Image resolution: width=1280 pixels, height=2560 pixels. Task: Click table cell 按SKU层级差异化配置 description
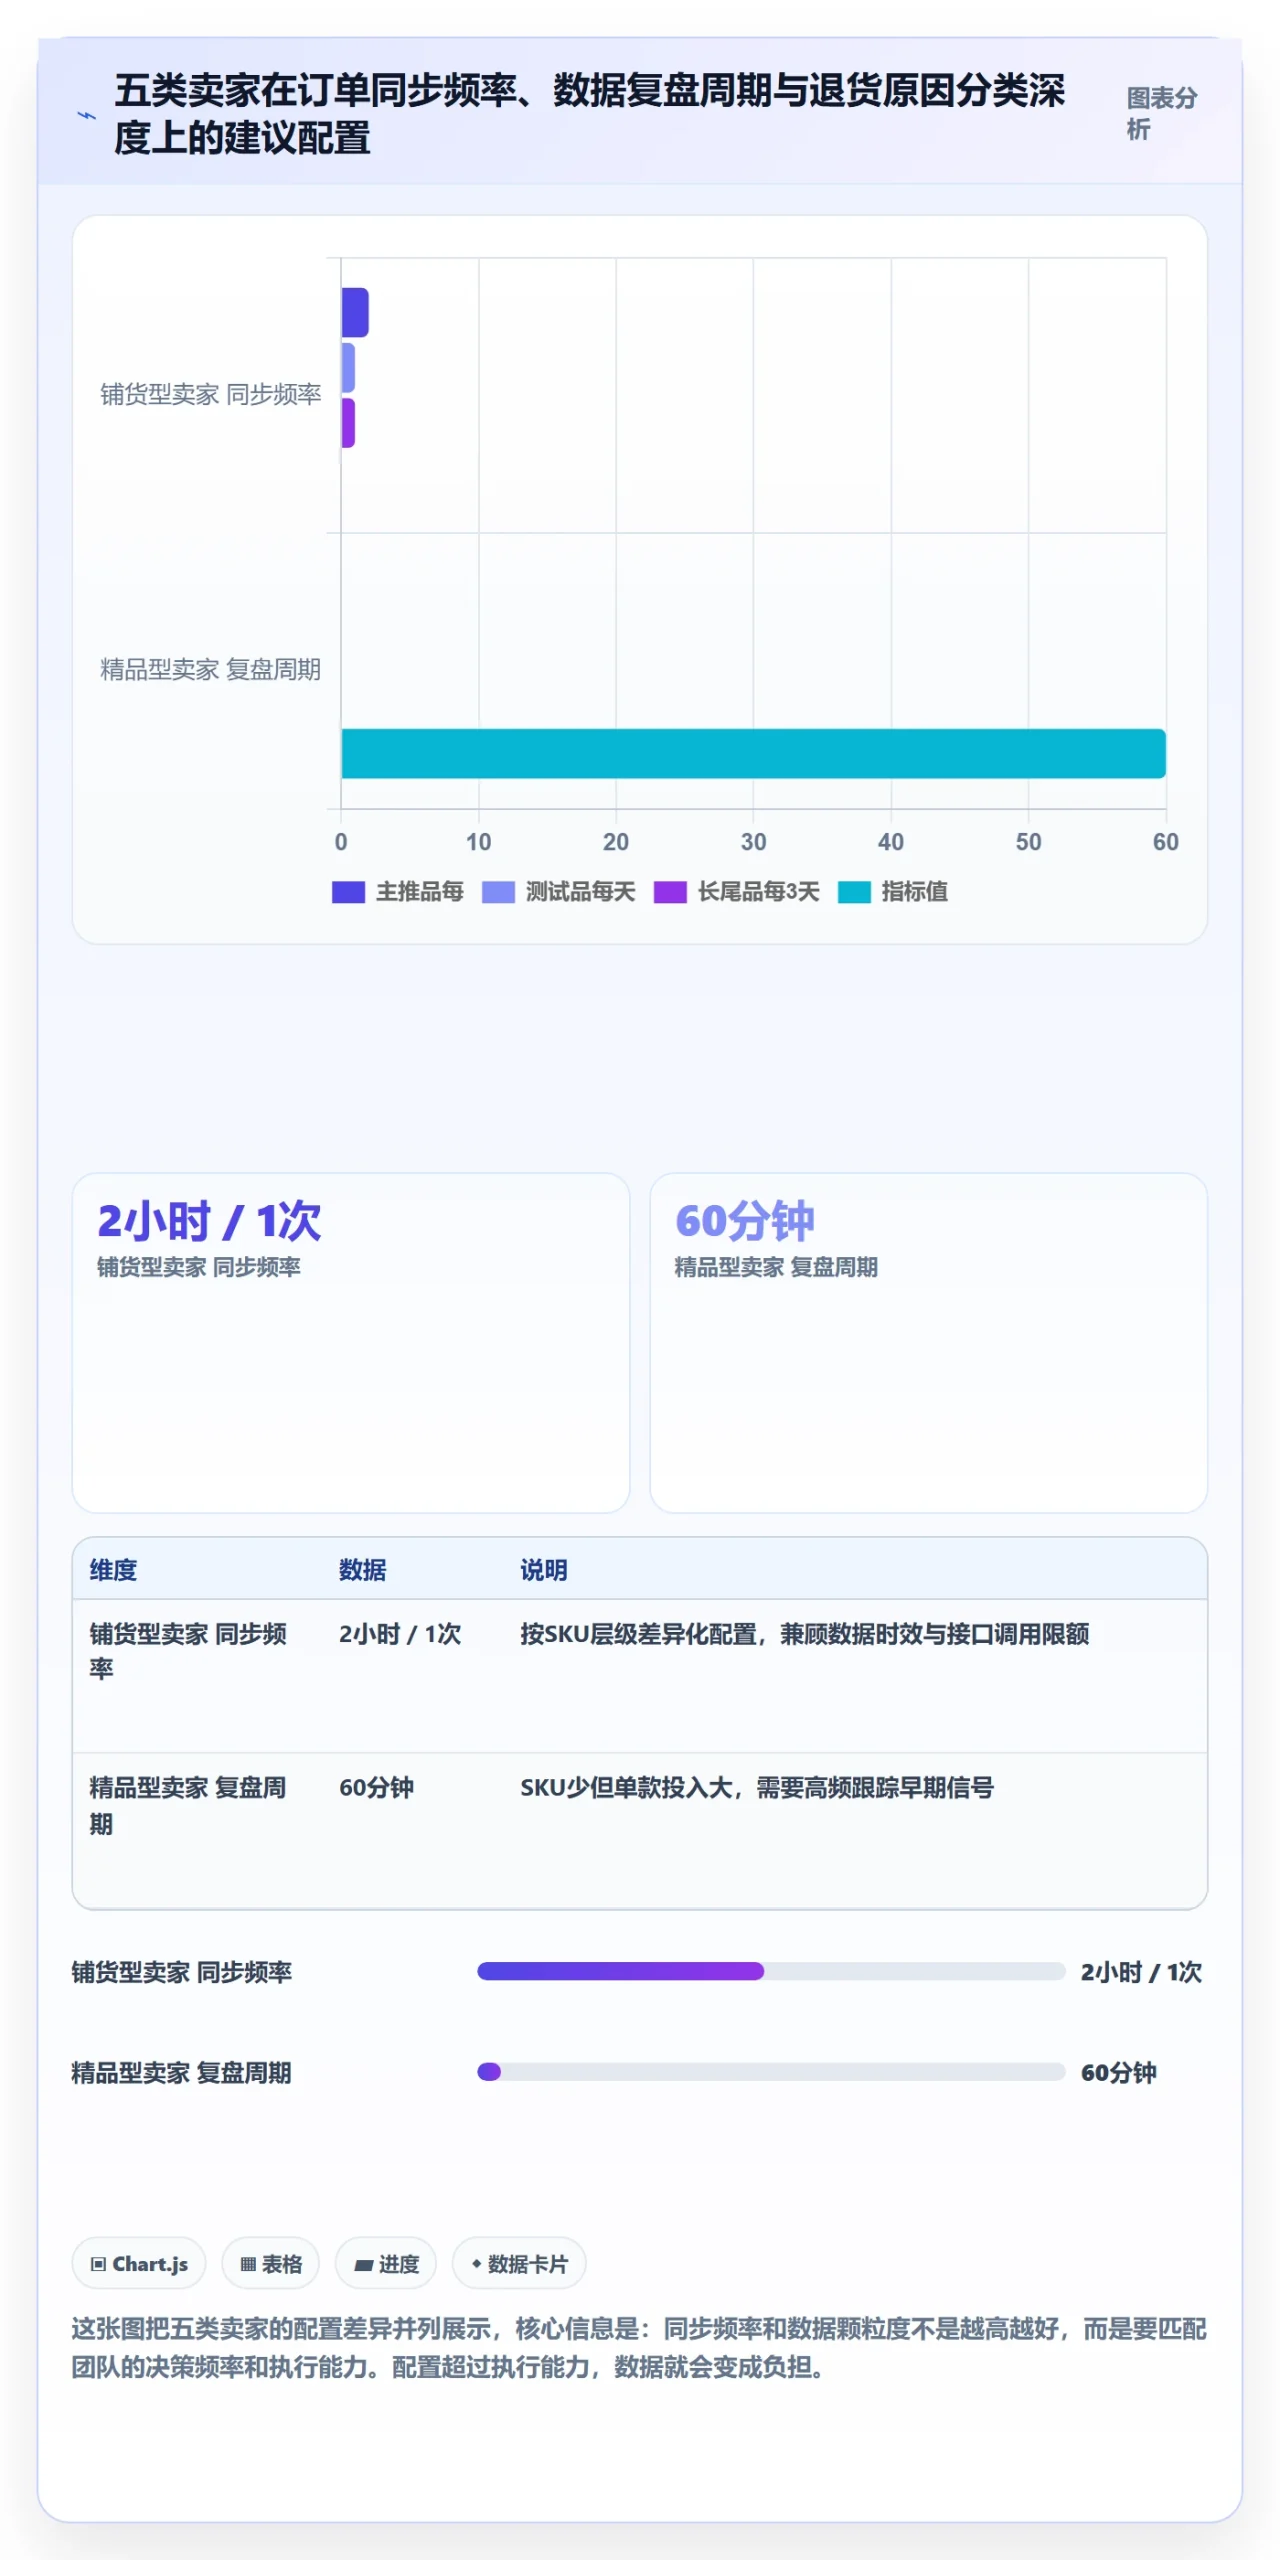tap(805, 1634)
